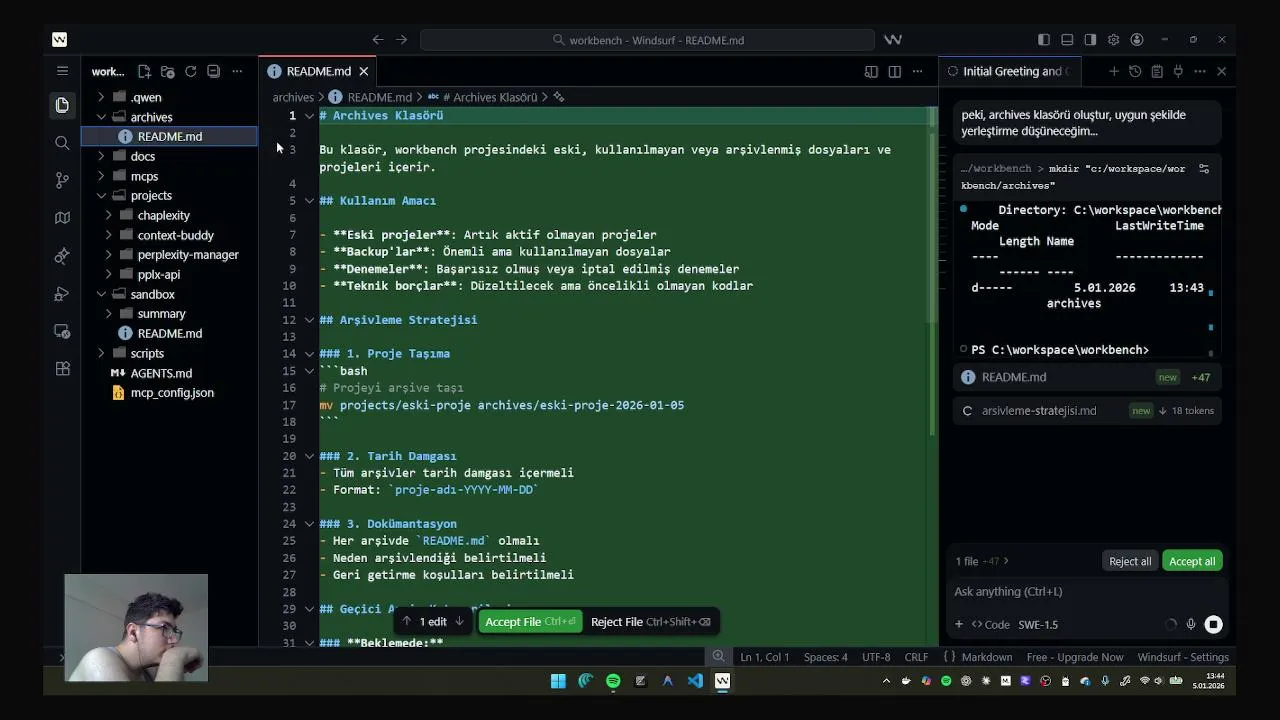Open Windsurf - Settings status item
The height and width of the screenshot is (720, 1280).
[x=1183, y=657]
